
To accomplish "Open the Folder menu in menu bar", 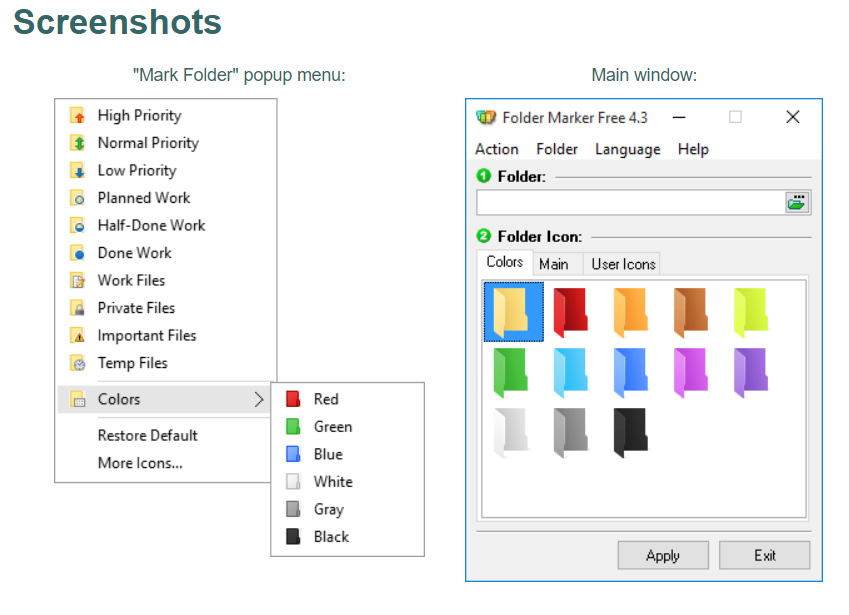I will click(x=557, y=149).
